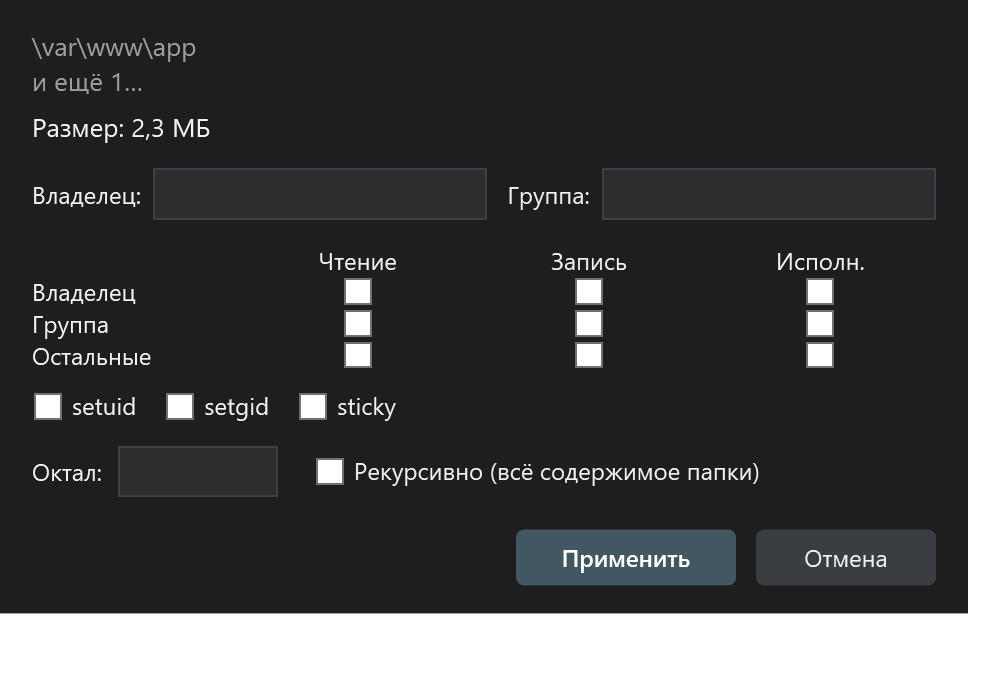Focus the Октал input field
This screenshot has width=1000, height=692.
click(198, 472)
